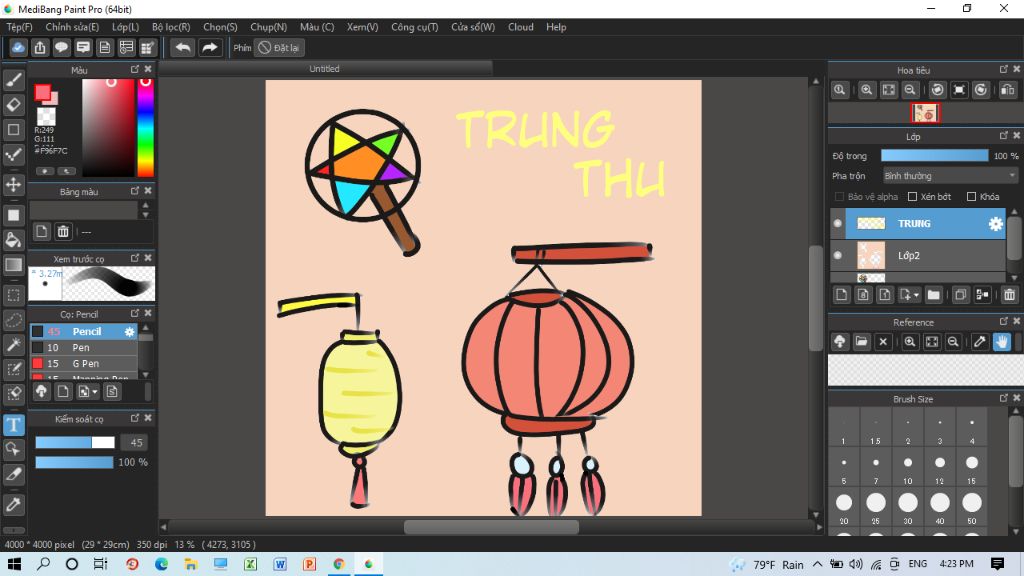The height and width of the screenshot is (576, 1024).
Task: Adjust the Độ trong opacity slider
Action: click(x=935, y=155)
